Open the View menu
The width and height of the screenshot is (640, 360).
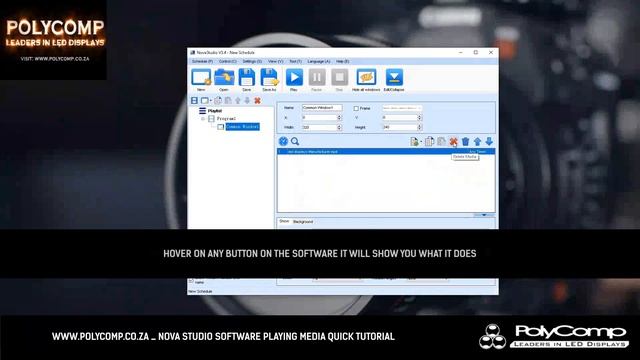275,61
